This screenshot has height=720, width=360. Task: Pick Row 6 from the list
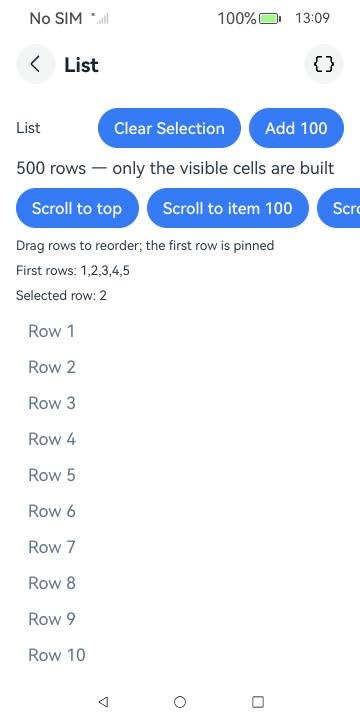click(180, 511)
